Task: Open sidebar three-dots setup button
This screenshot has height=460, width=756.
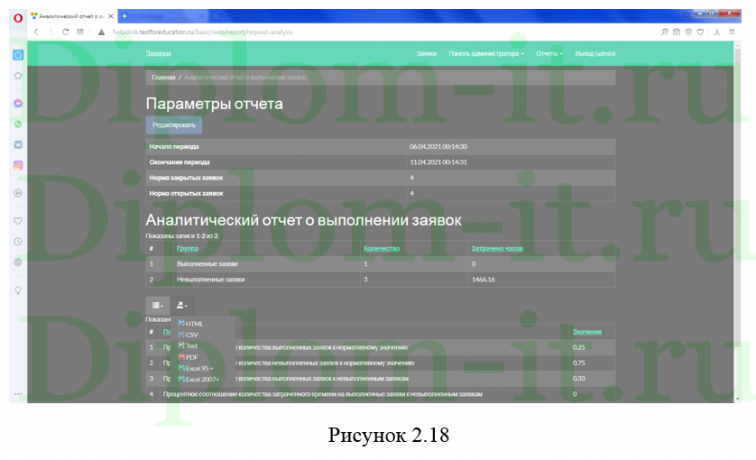Action: [18, 394]
